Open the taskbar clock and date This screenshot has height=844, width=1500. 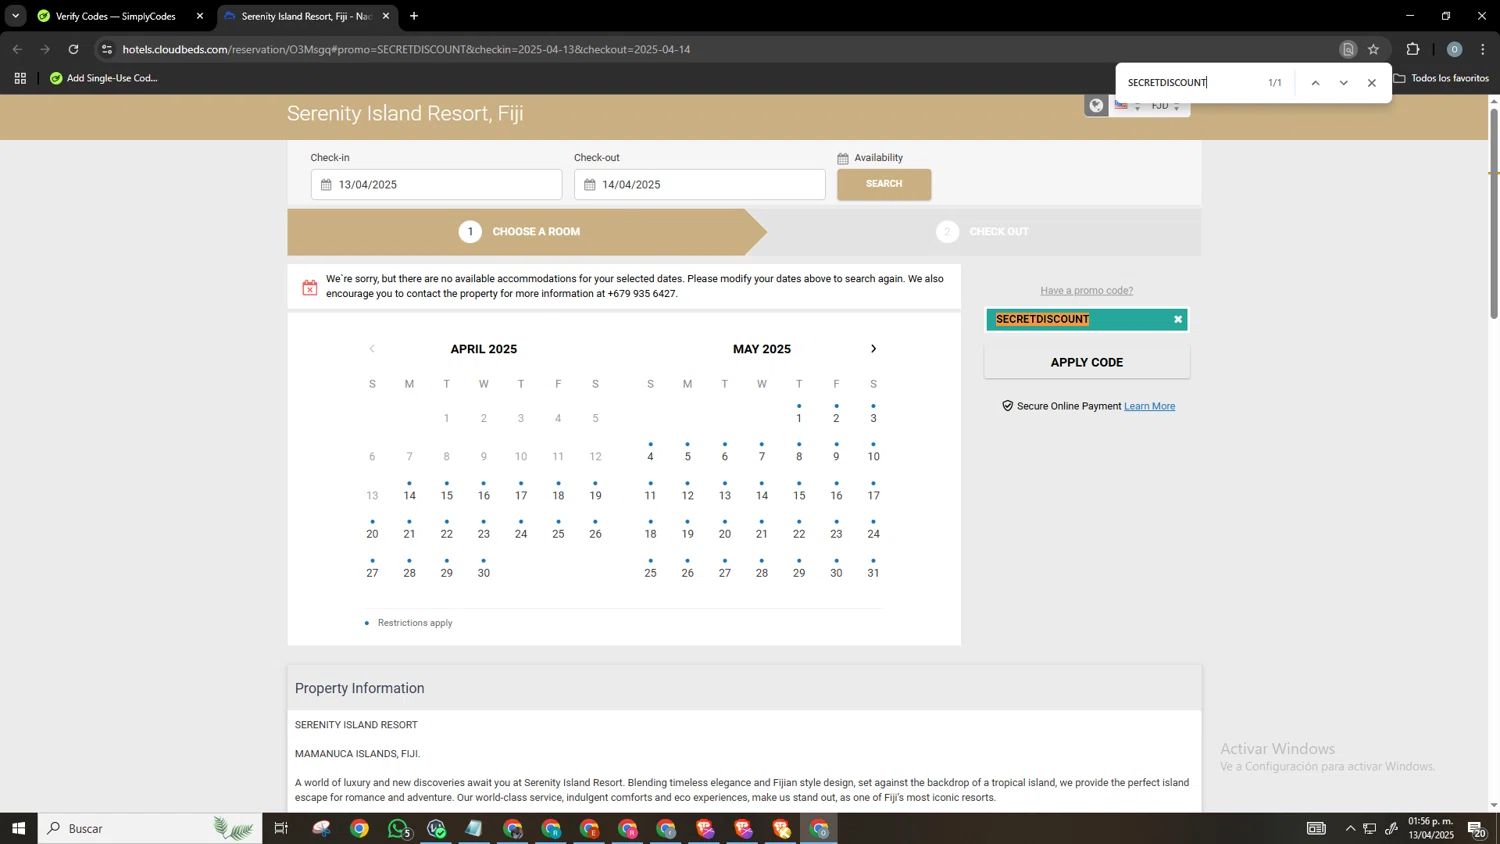point(1431,828)
